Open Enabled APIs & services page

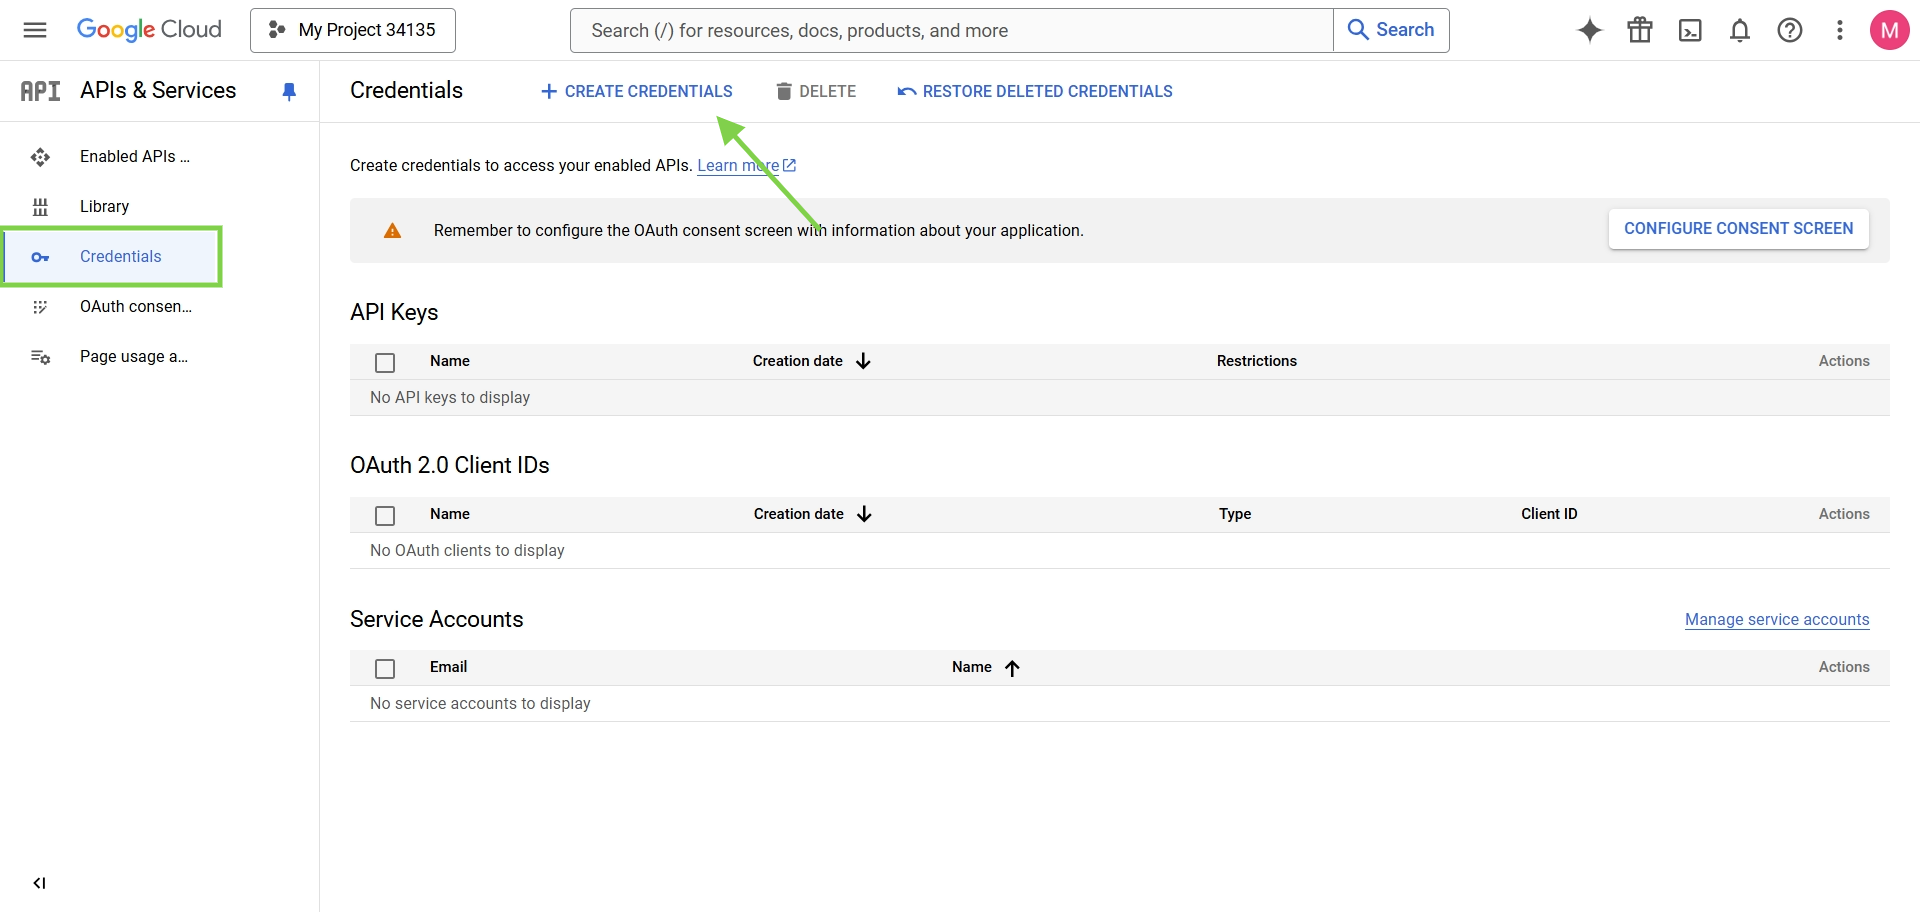point(135,157)
